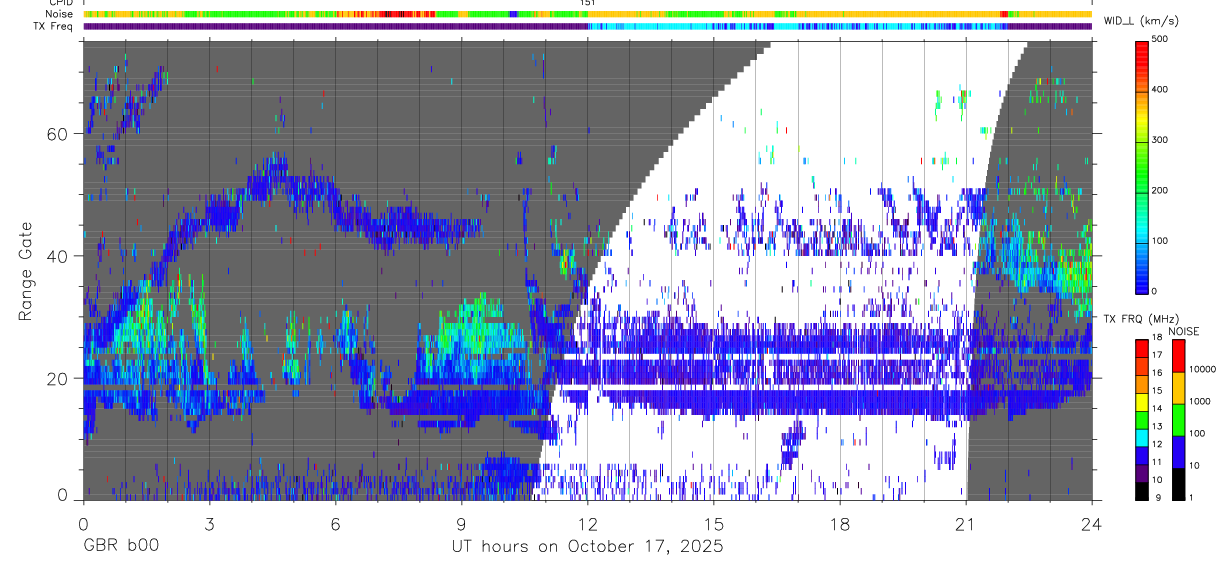Click the x-axis tick label '21'

point(966,524)
